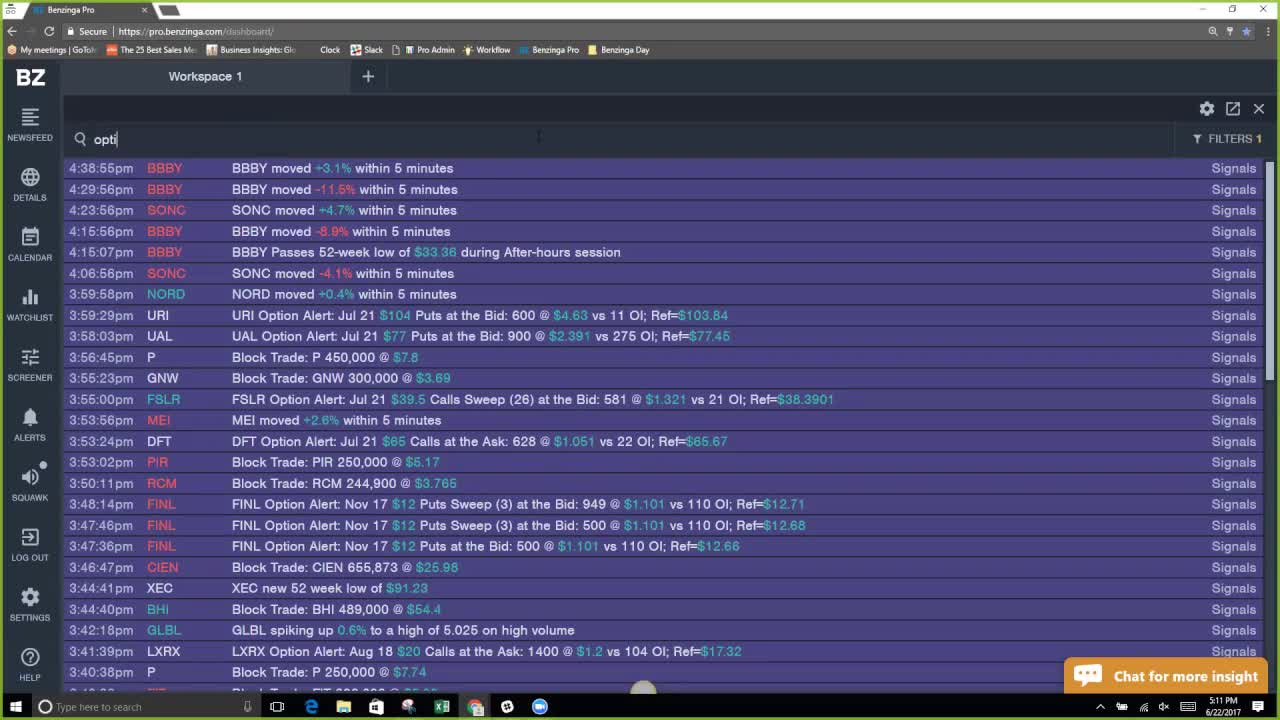This screenshot has height=720, width=1280.
Task: Select 'Block Trade: BHI 489,000' headline
Action: pos(337,609)
